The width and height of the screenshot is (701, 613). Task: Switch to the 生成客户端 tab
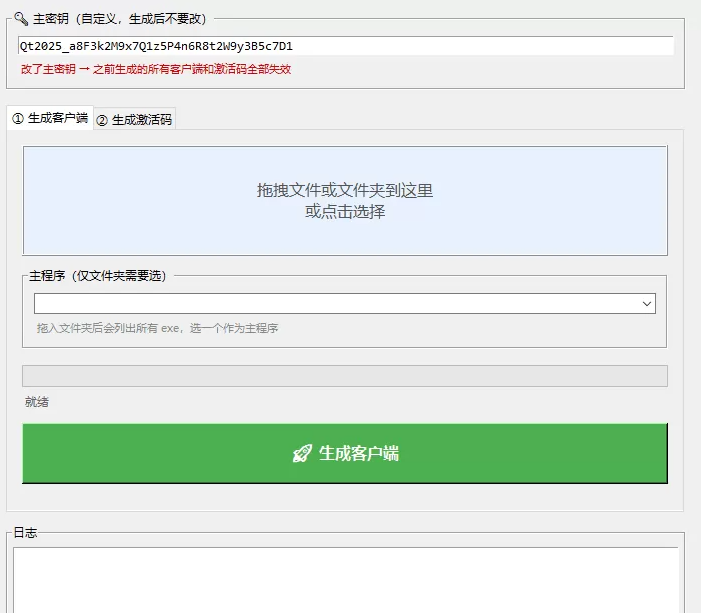click(50, 118)
